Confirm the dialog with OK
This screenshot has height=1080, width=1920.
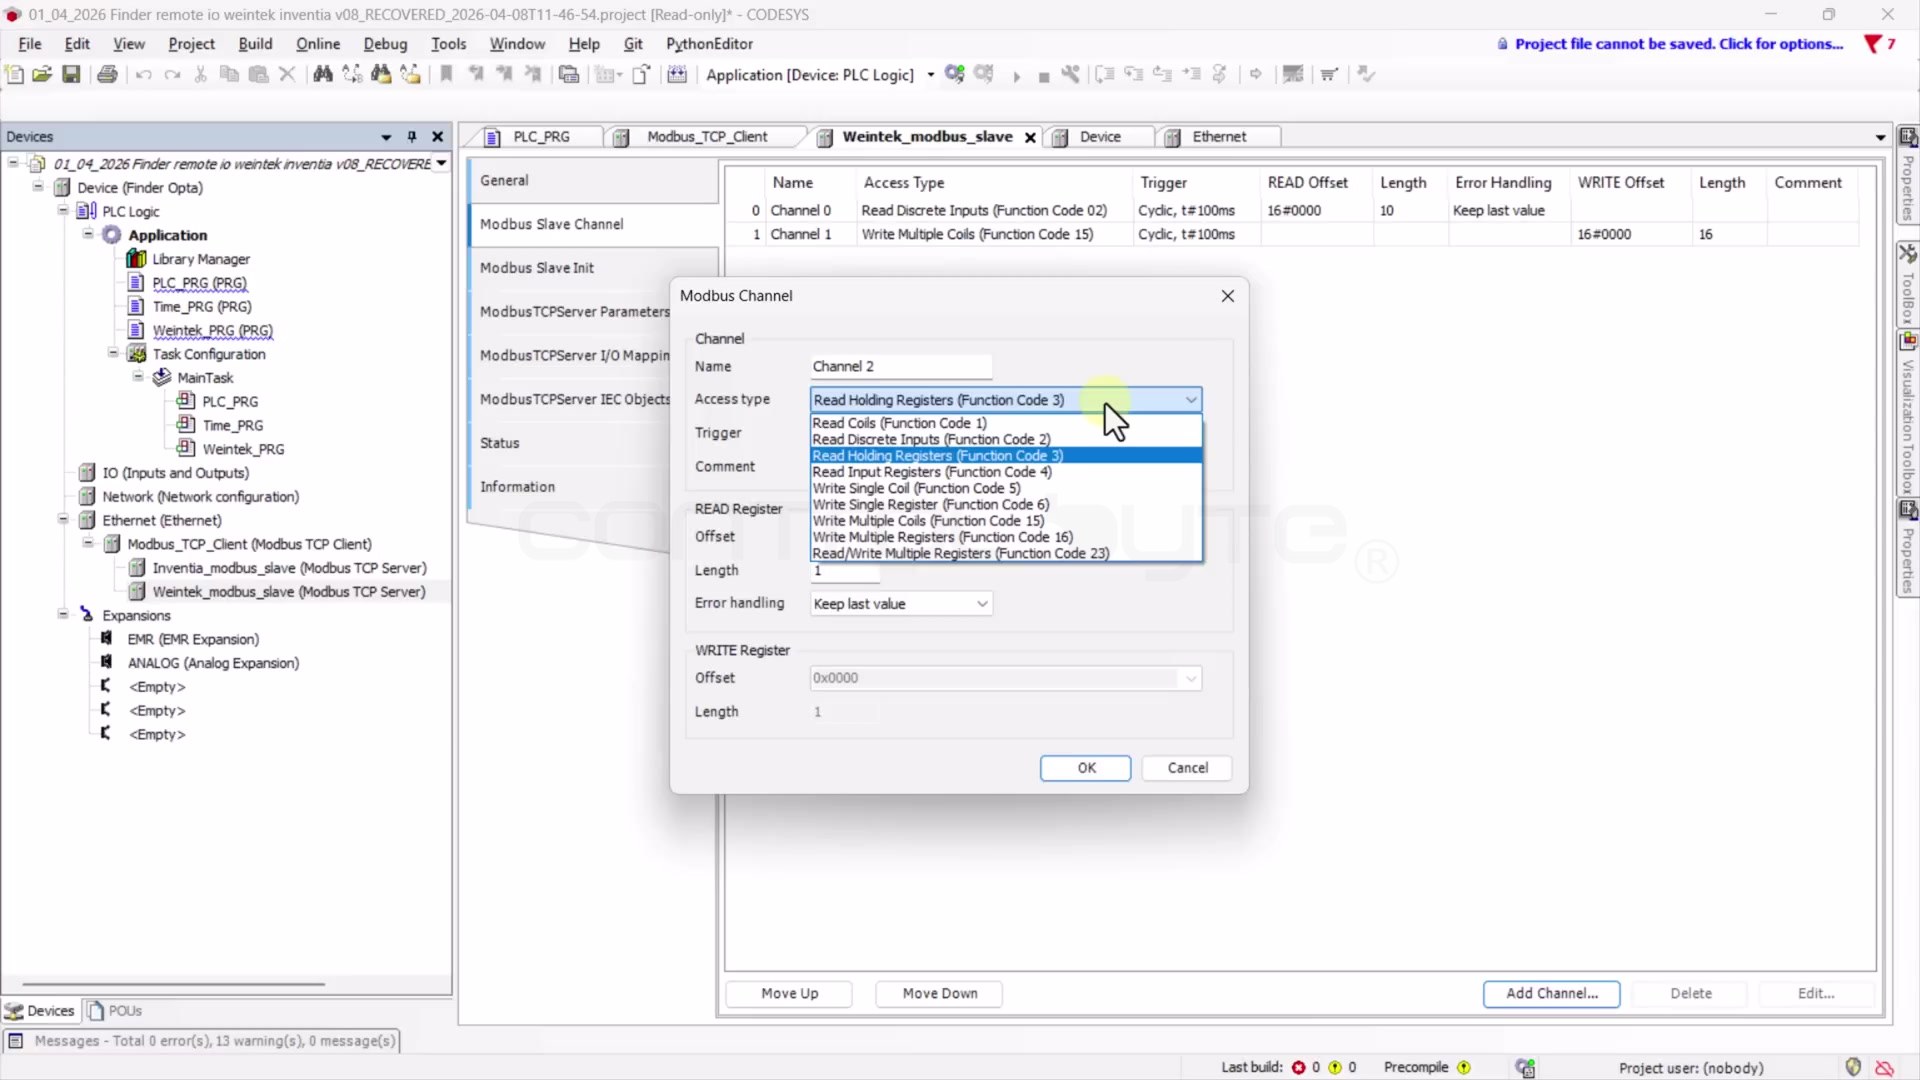click(x=1085, y=768)
